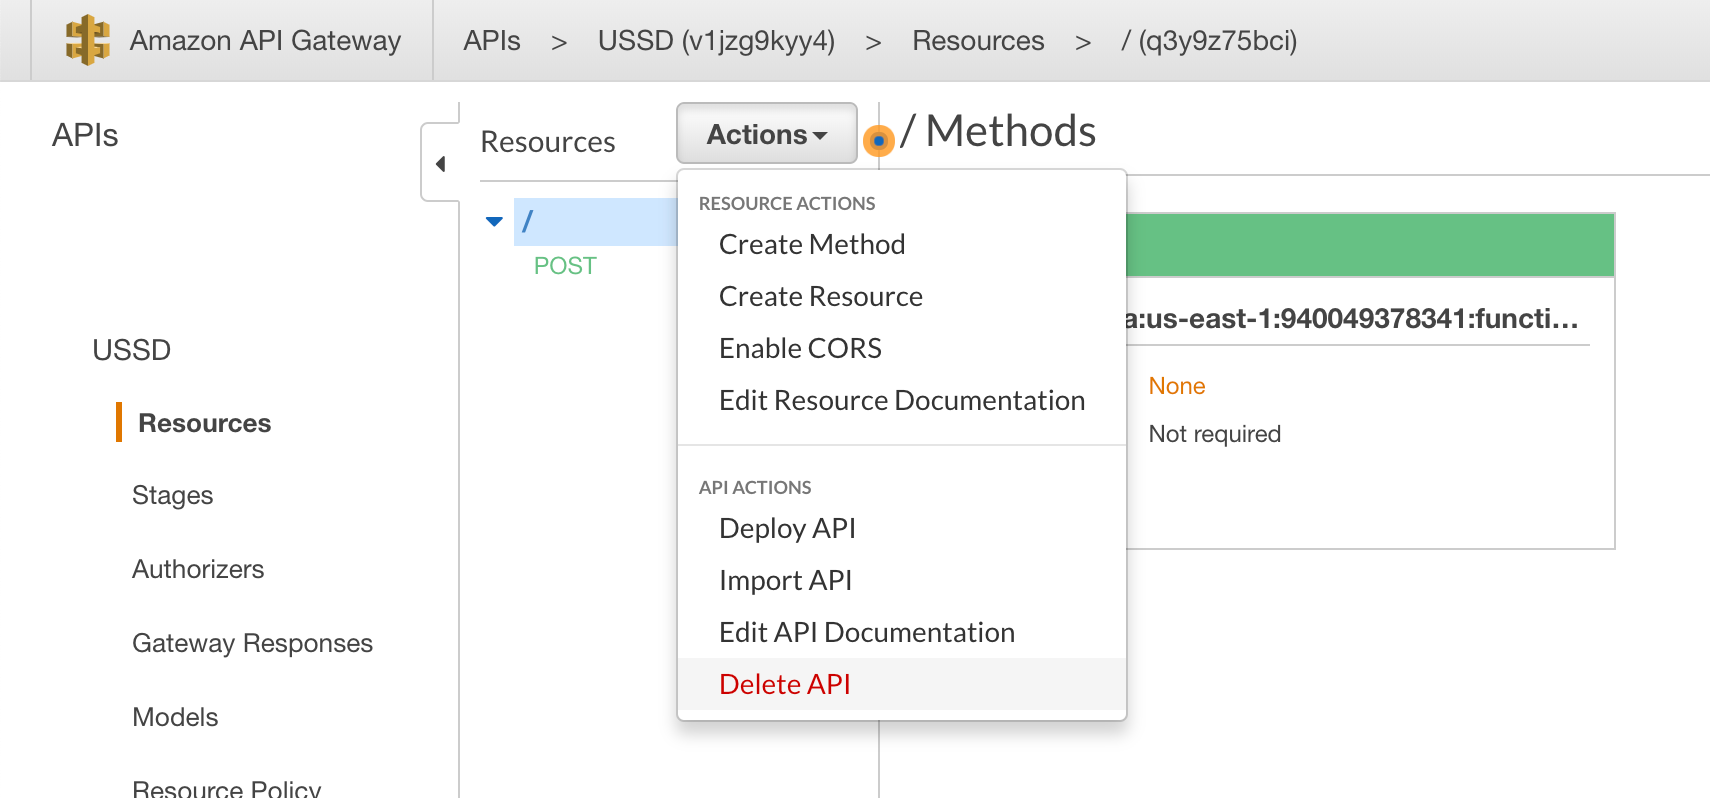
Task: Open Edit API Documentation
Action: pos(867,632)
